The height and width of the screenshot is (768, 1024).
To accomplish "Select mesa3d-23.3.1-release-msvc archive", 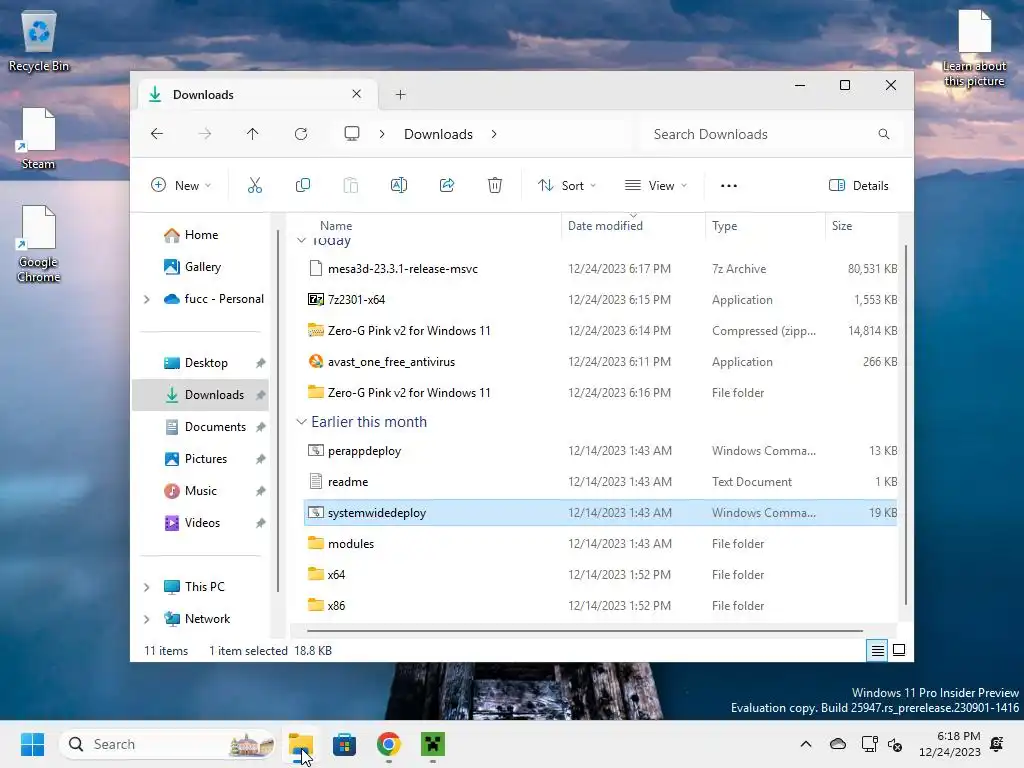I will tap(601, 269).
